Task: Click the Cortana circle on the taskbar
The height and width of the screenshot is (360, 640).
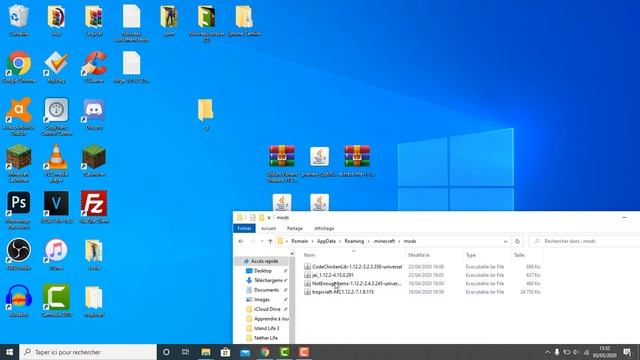Action: click(x=166, y=352)
